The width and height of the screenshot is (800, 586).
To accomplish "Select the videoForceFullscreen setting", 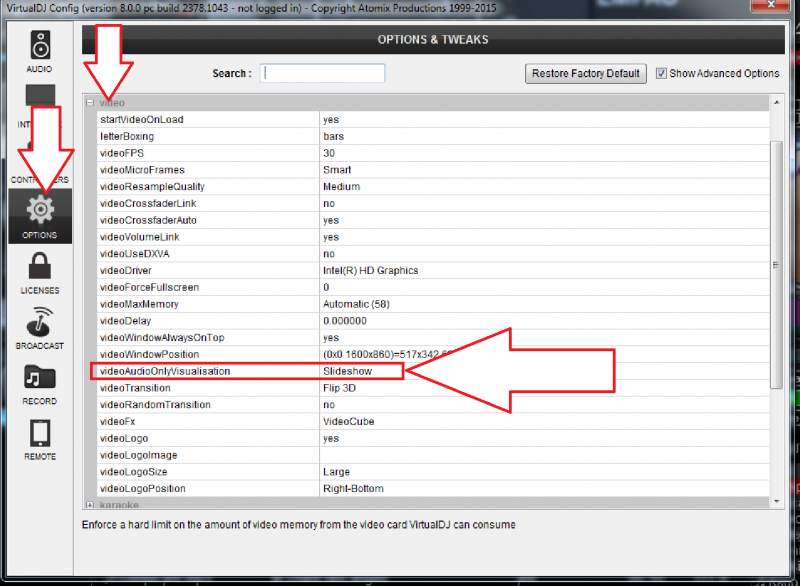I will [x=149, y=287].
